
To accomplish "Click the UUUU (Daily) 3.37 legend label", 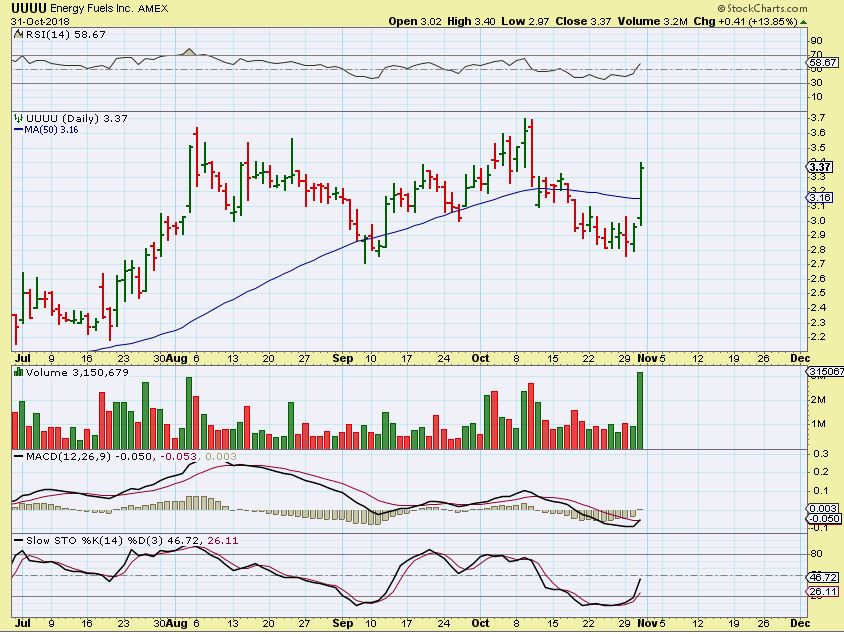I will click(x=76, y=118).
